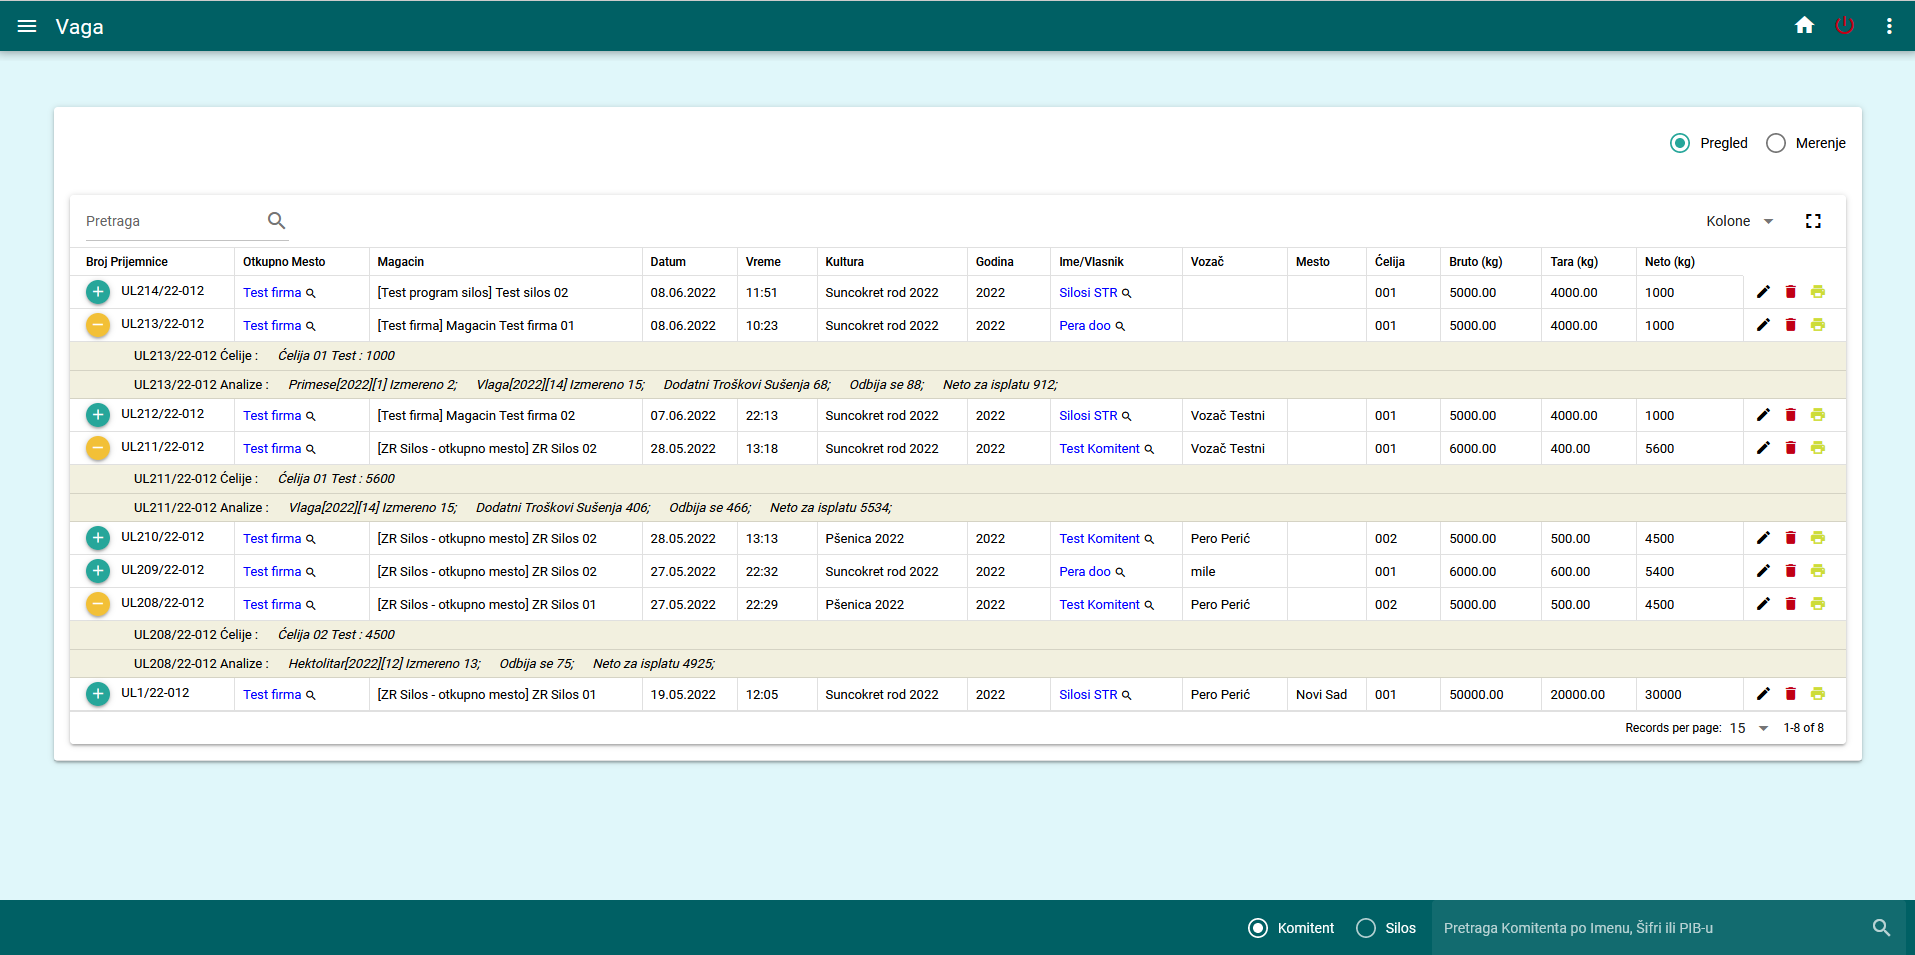Open the three-dot more options menu
The image size is (1915, 955).
coord(1888,26)
